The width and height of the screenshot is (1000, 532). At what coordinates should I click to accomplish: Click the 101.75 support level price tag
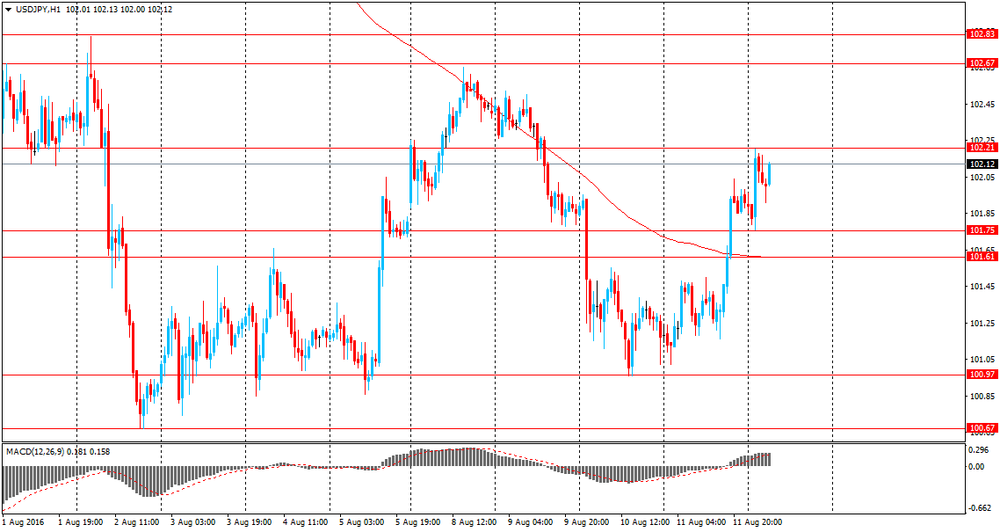coord(982,230)
